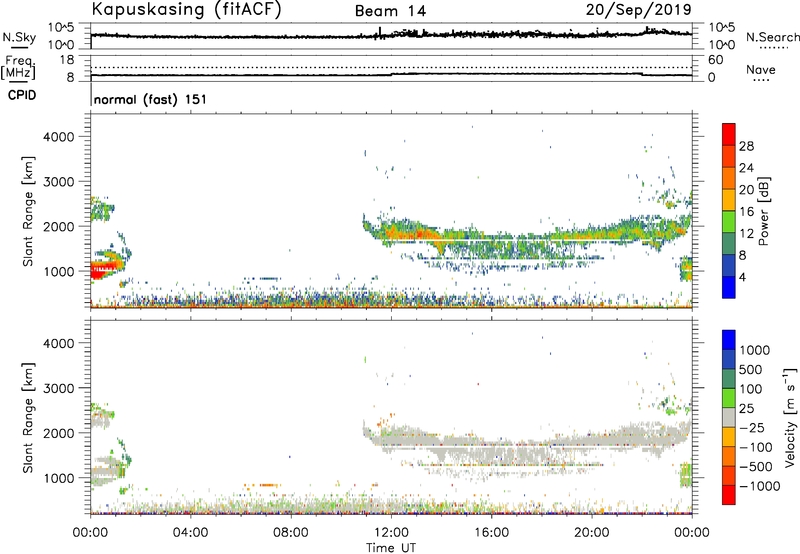800x554 pixels.
Task: Click the 60 tick on Nave axis
Action: tap(715, 60)
